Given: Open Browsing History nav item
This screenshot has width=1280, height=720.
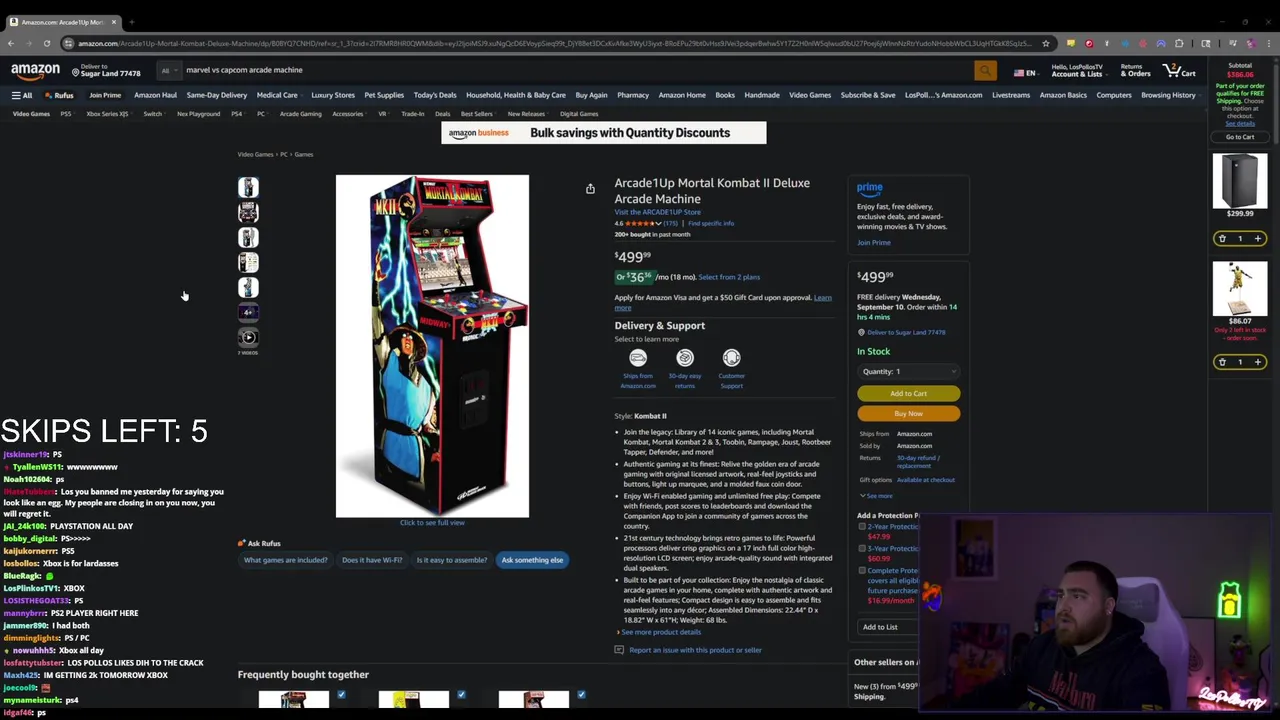Looking at the screenshot, I should [1168, 95].
